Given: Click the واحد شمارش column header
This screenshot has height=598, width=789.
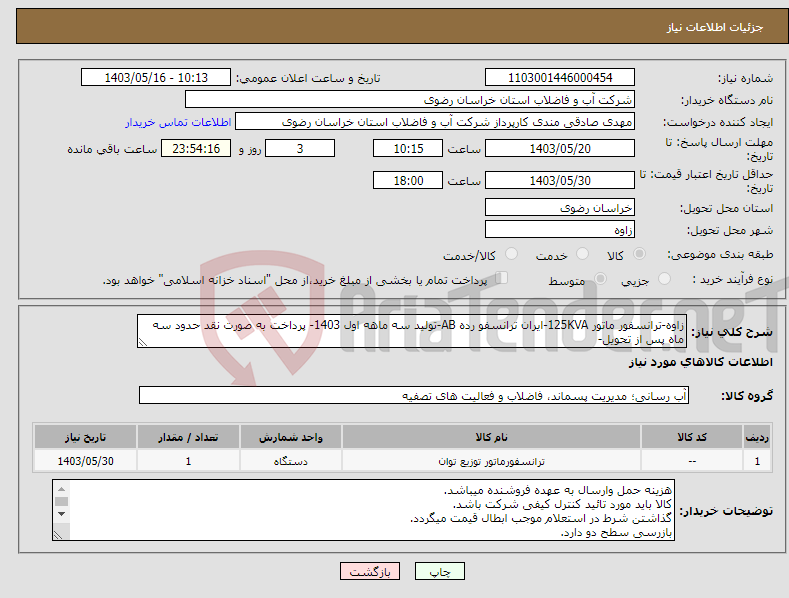Looking at the screenshot, I should click(x=291, y=437).
